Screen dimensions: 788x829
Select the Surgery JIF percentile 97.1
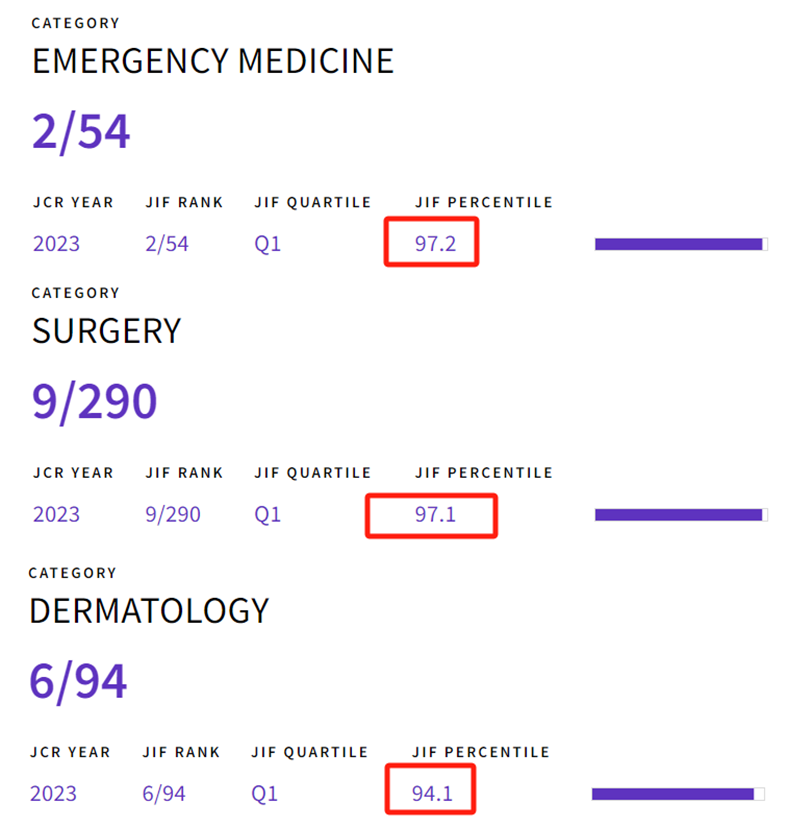pos(435,514)
